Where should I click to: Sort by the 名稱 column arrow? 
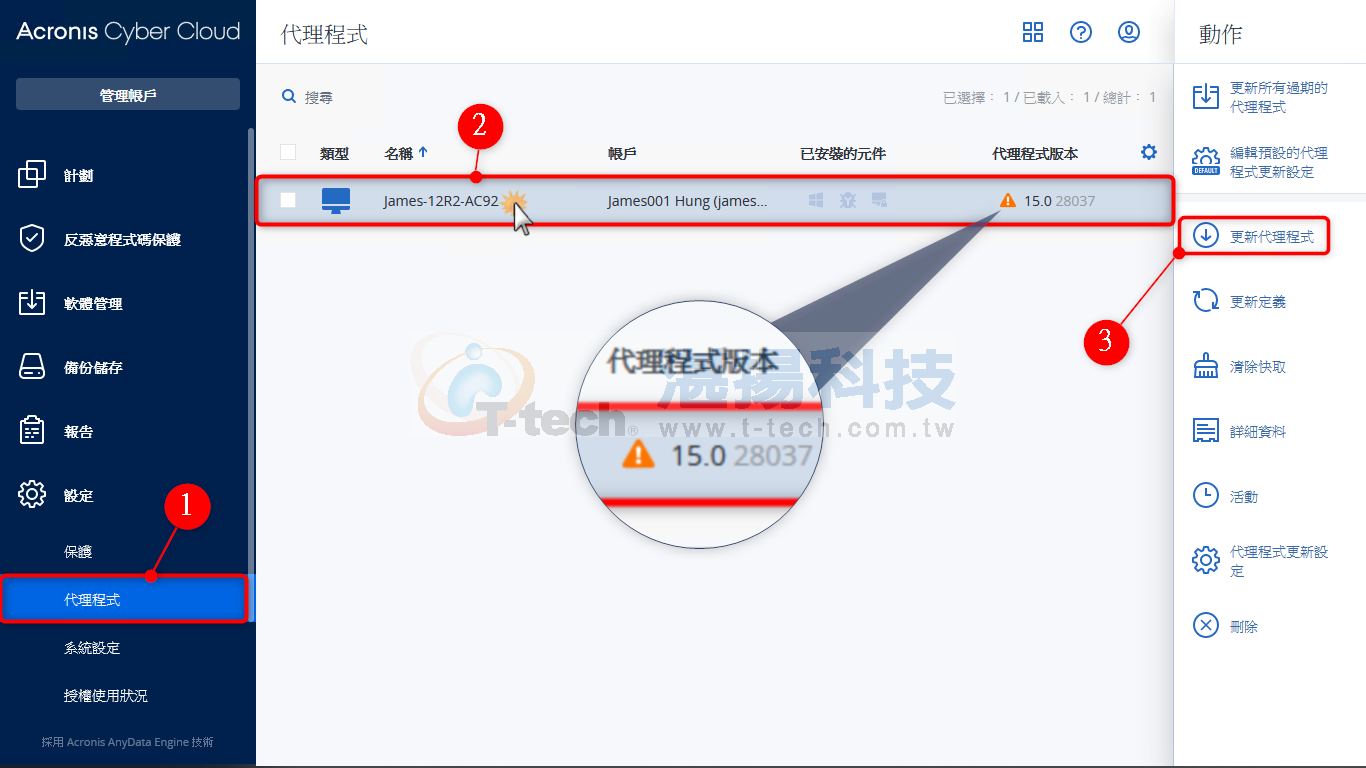423,153
